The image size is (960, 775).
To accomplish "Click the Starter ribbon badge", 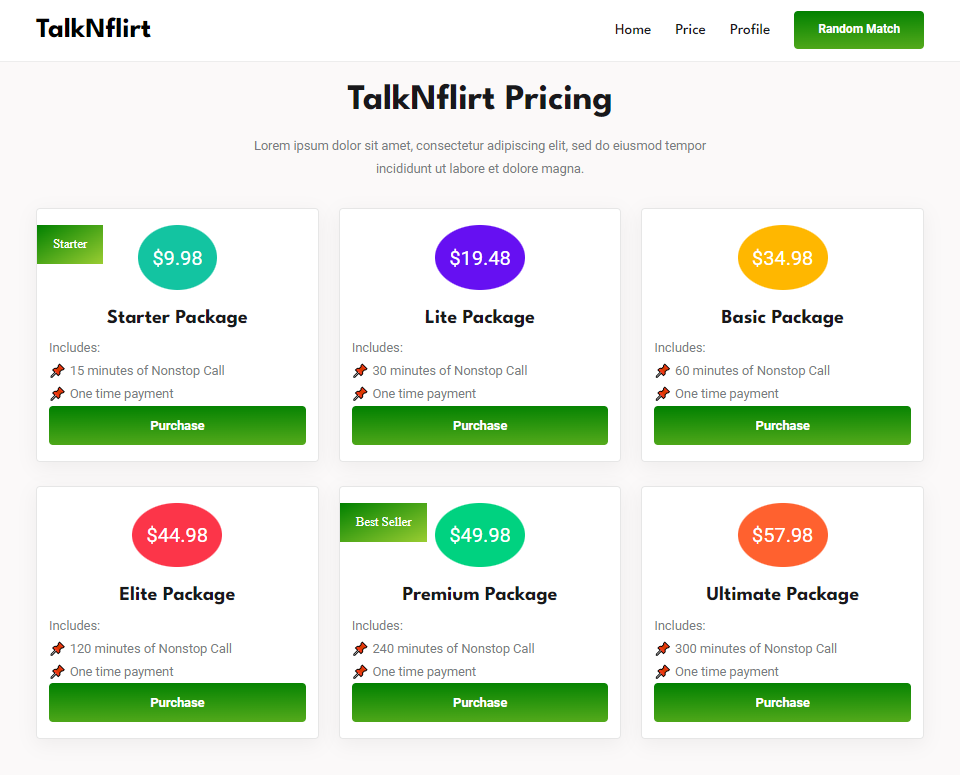I will [x=69, y=244].
